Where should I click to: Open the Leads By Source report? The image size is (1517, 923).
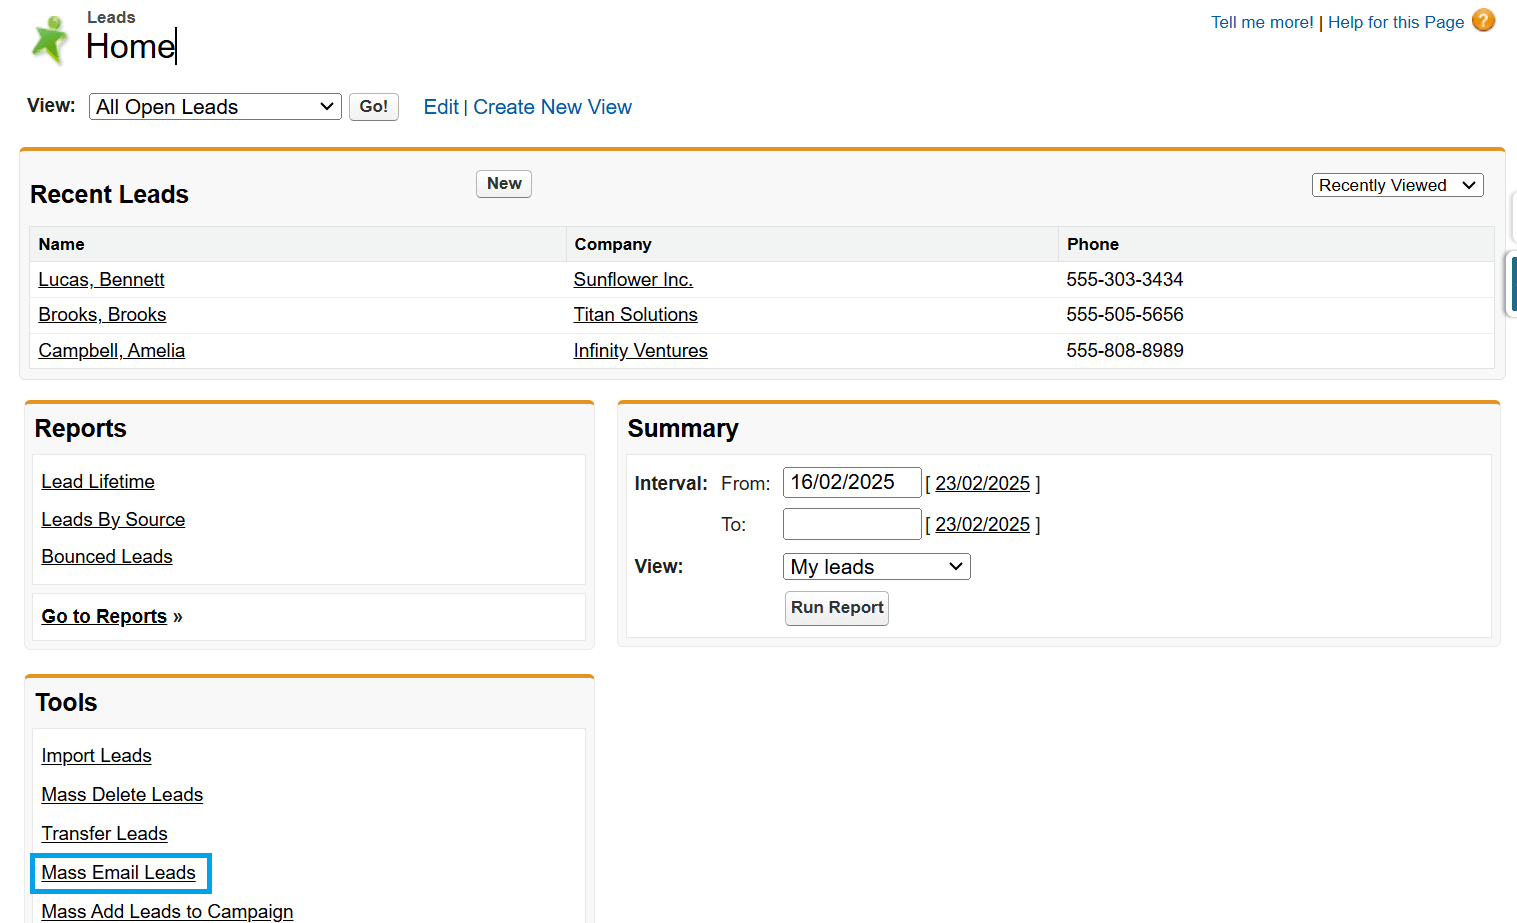pyautogui.click(x=113, y=520)
